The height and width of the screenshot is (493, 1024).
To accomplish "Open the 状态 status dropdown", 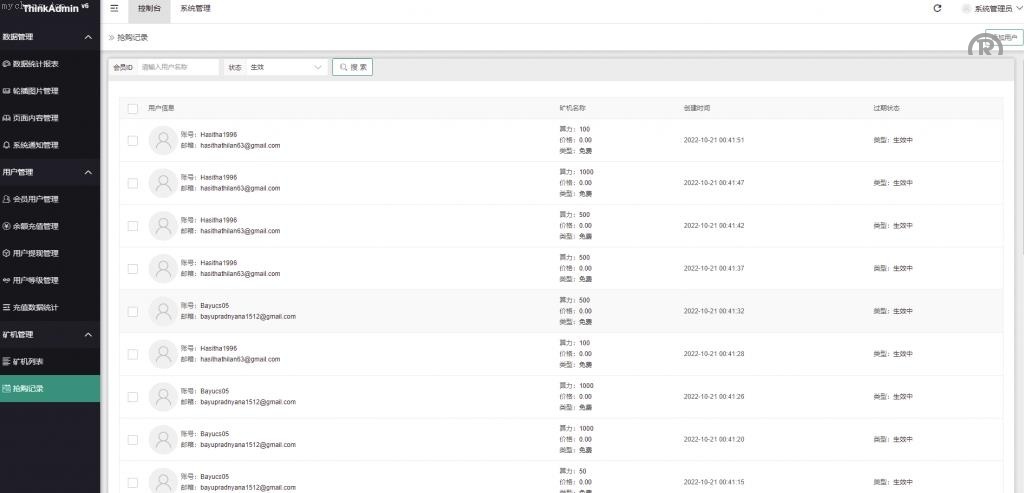I will coord(287,67).
